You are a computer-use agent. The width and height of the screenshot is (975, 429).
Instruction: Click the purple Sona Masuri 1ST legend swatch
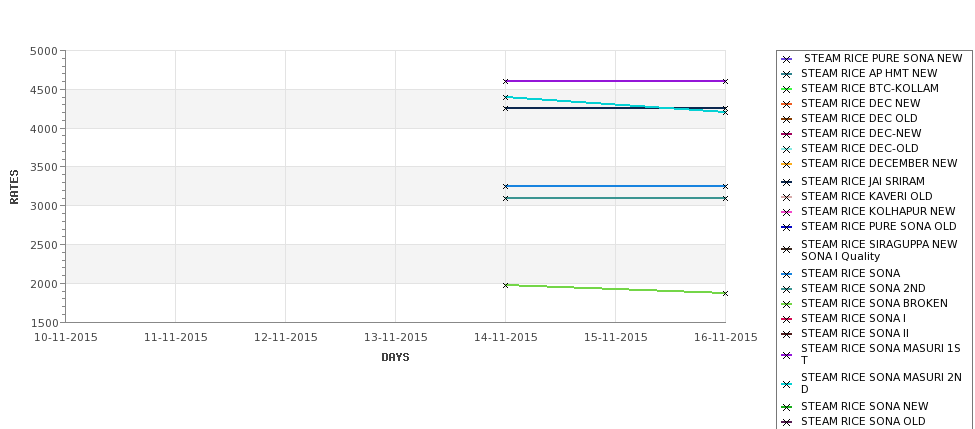[x=787, y=356]
